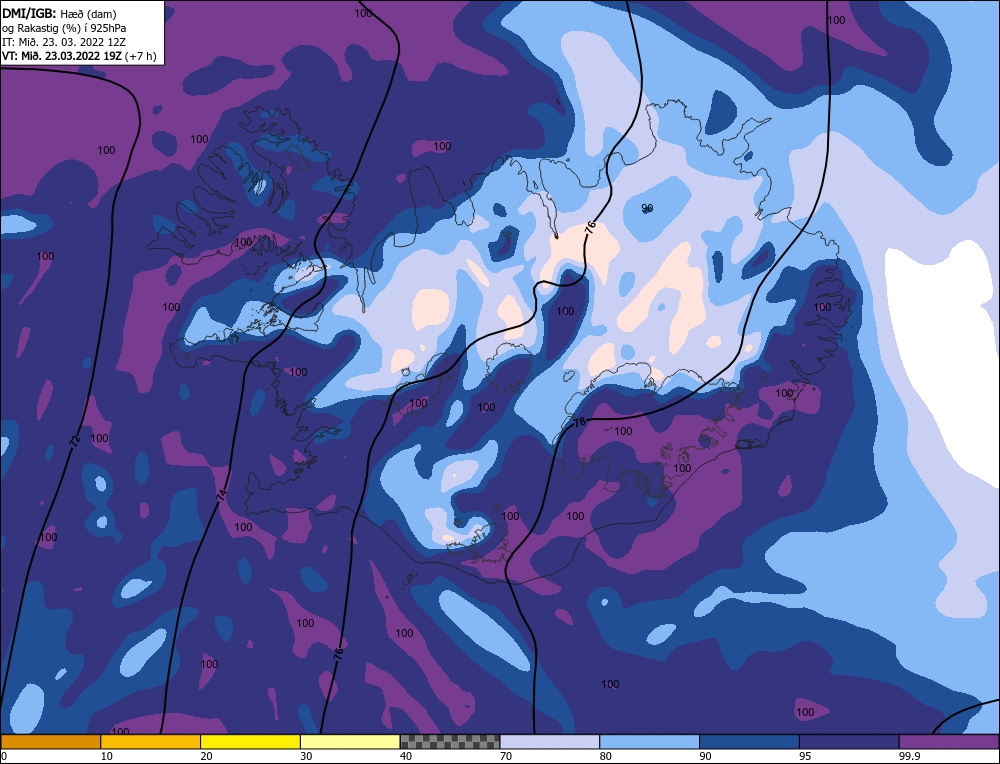Click the bright yellow 20–30 legend swatch
This screenshot has height=764, width=1000.
pos(250,742)
